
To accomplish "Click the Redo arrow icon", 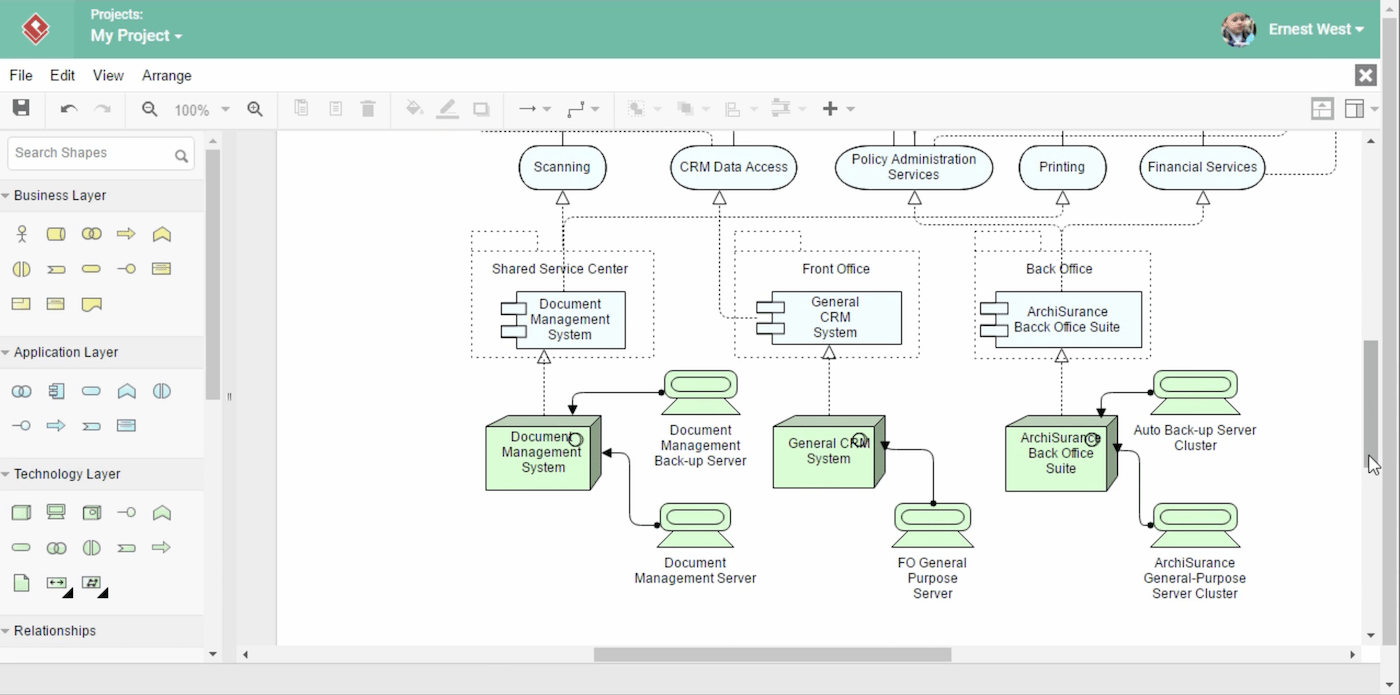I will pyautogui.click(x=101, y=109).
